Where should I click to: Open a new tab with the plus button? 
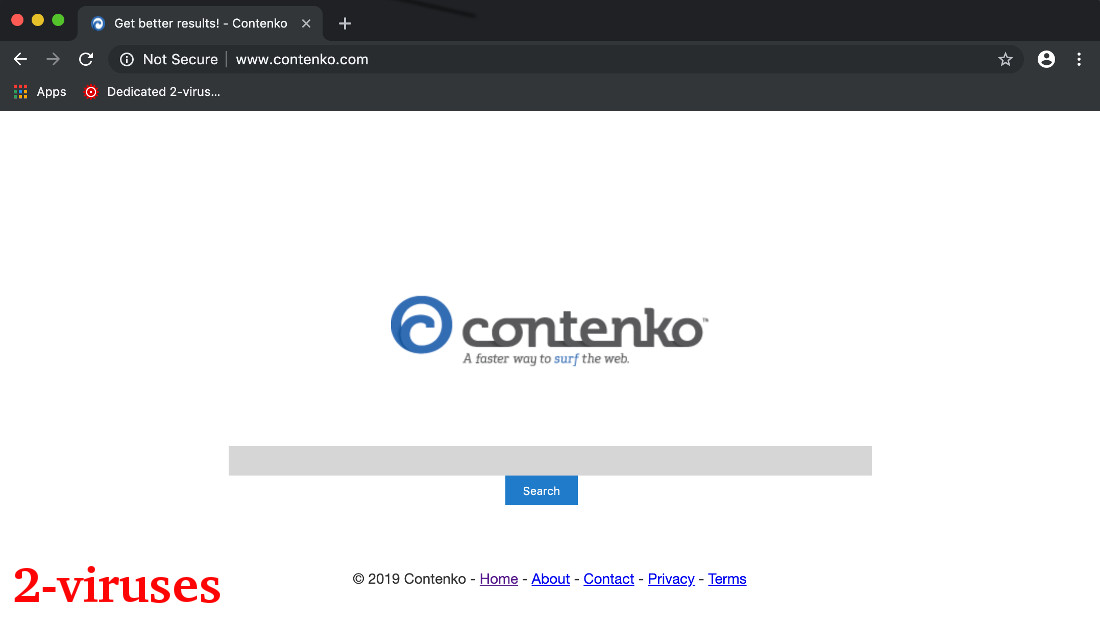pyautogui.click(x=344, y=23)
